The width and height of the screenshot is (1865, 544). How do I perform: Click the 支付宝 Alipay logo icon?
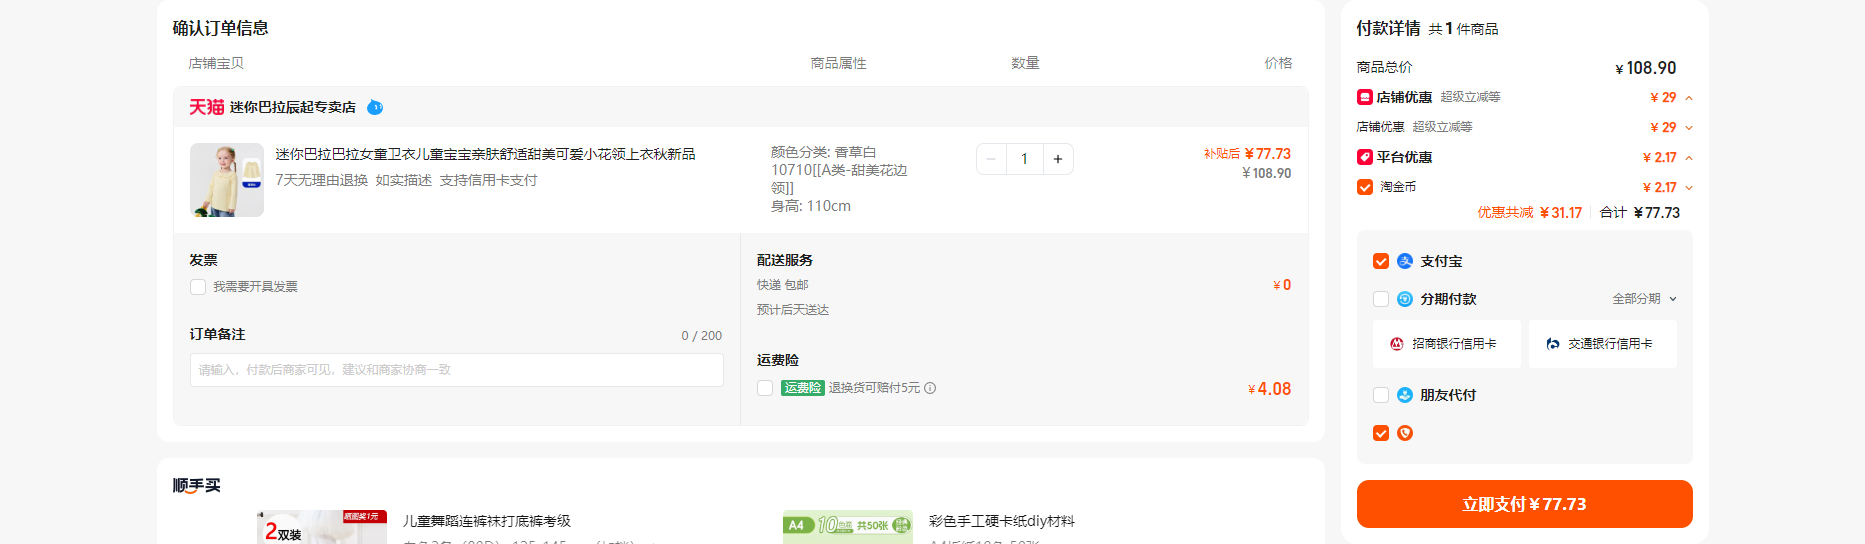click(x=1405, y=261)
